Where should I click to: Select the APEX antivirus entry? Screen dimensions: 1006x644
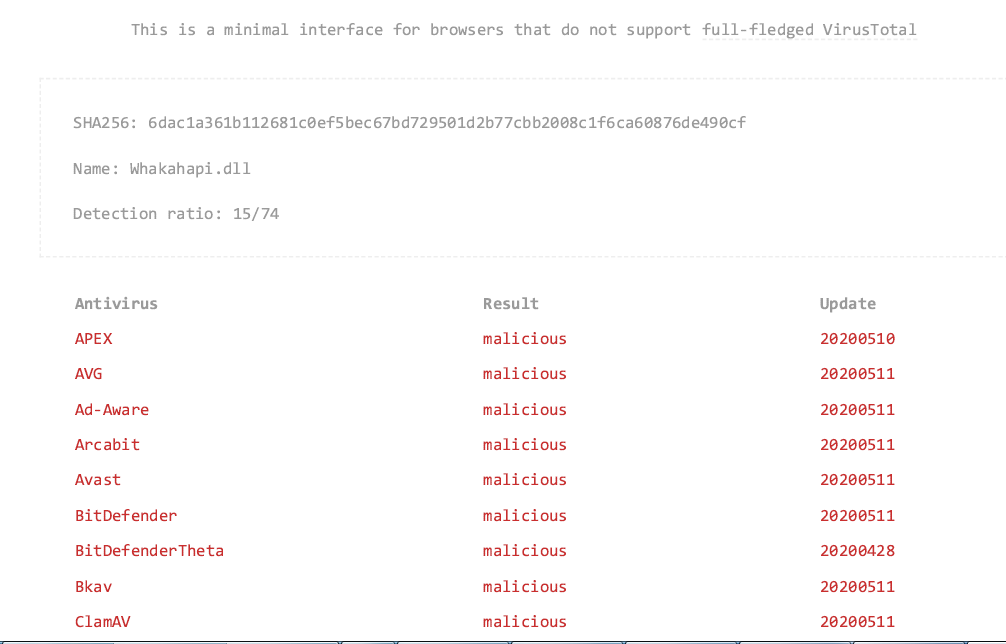point(94,339)
